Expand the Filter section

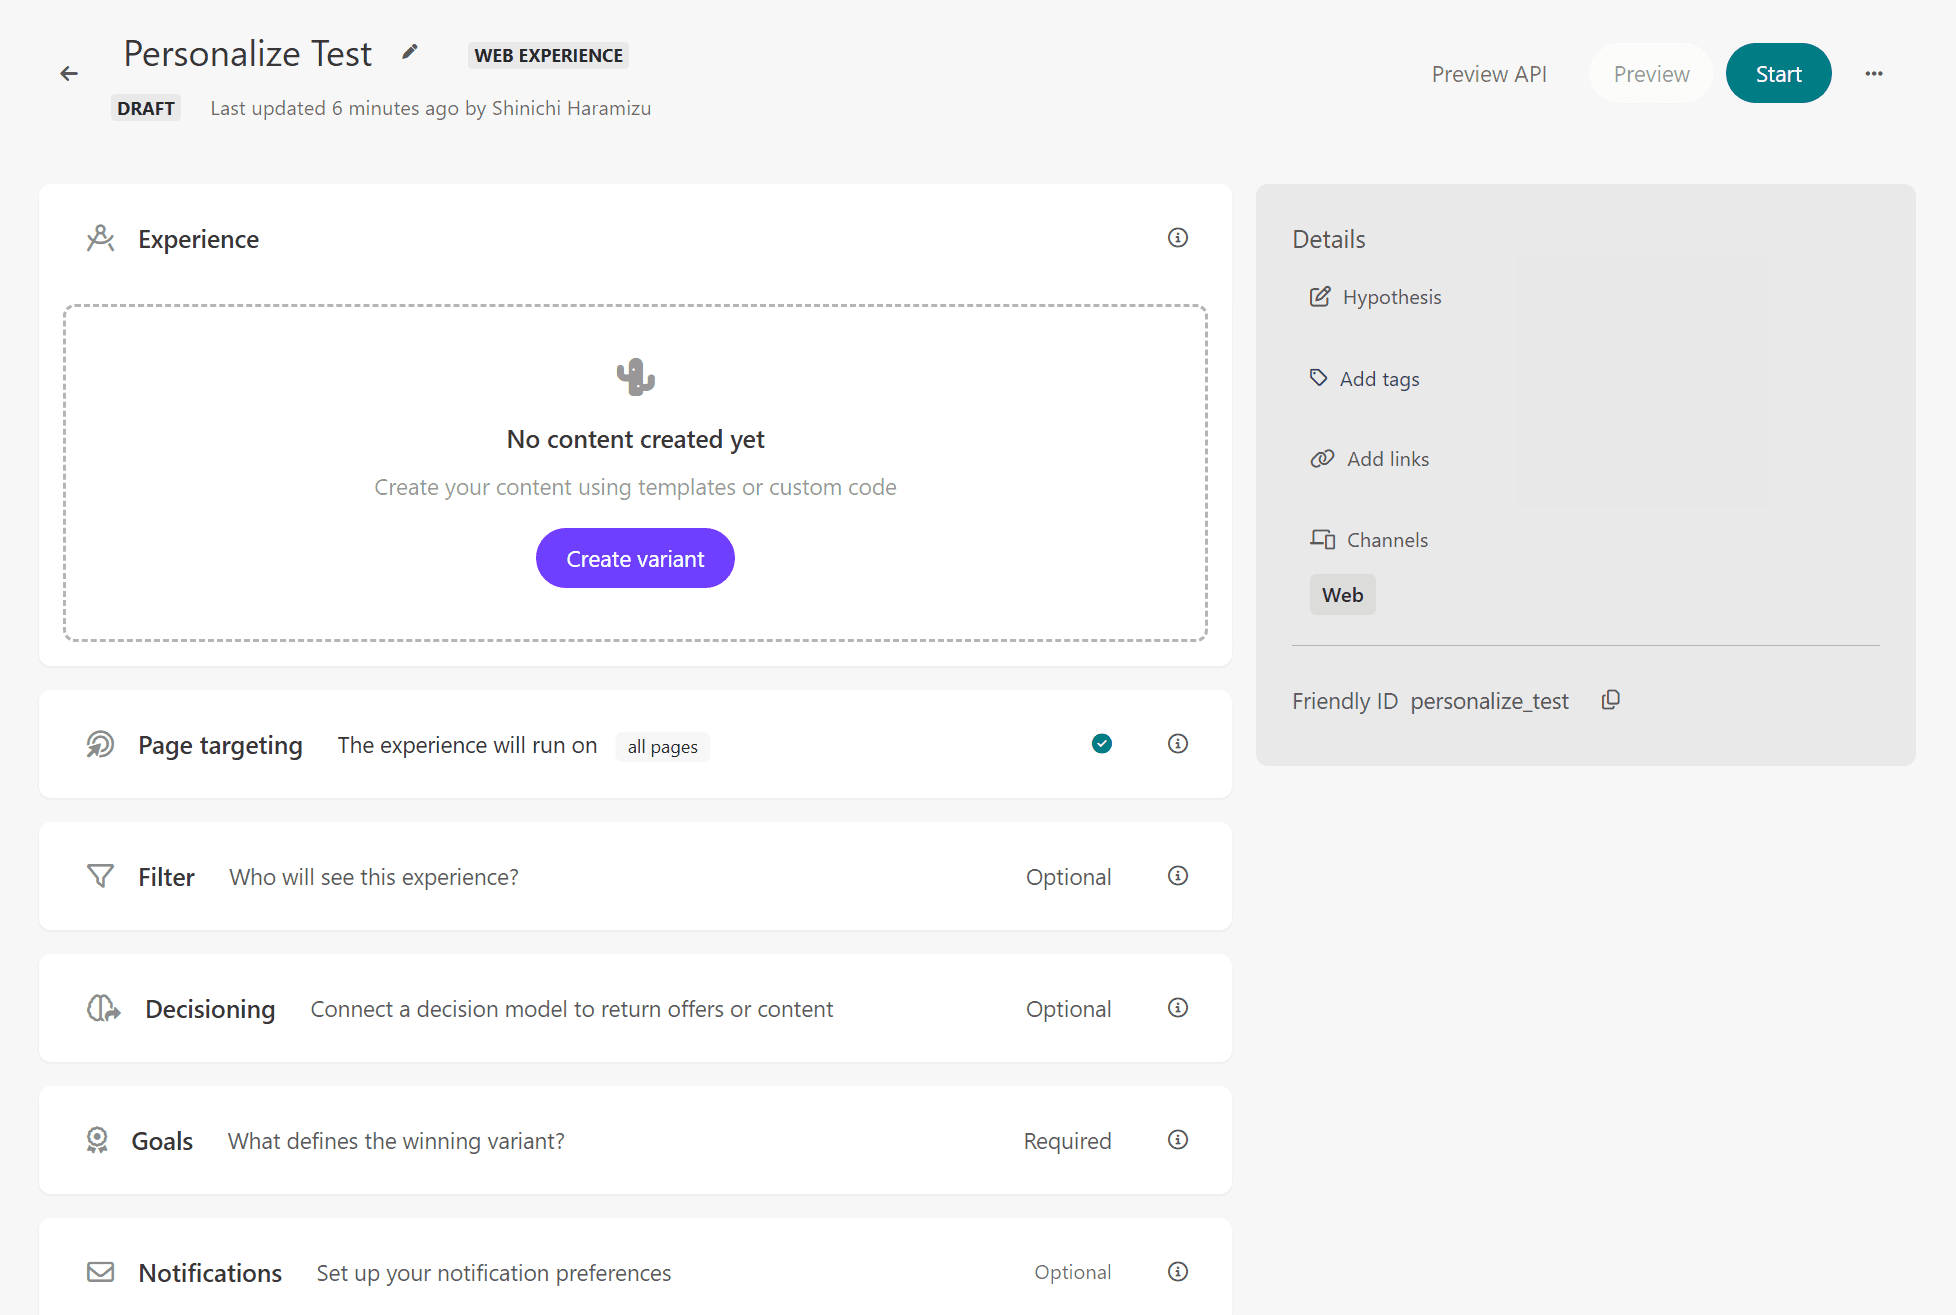point(166,877)
